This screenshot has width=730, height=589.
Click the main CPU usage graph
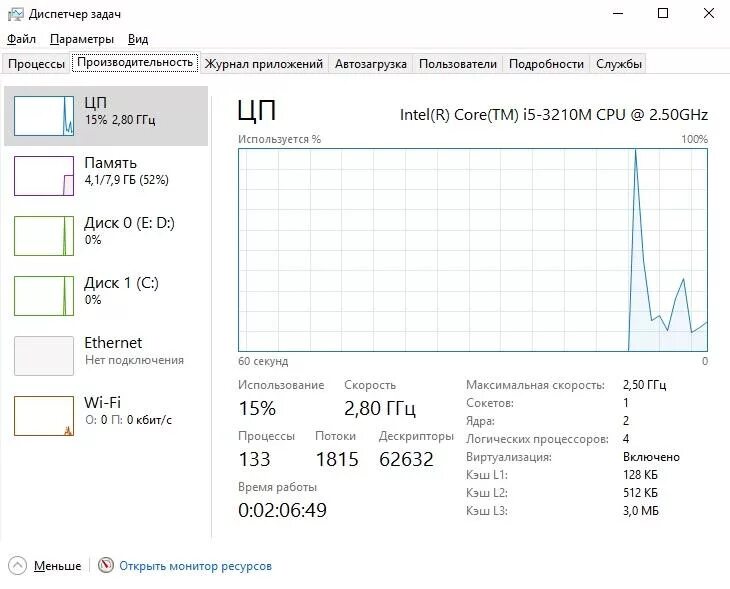[473, 250]
